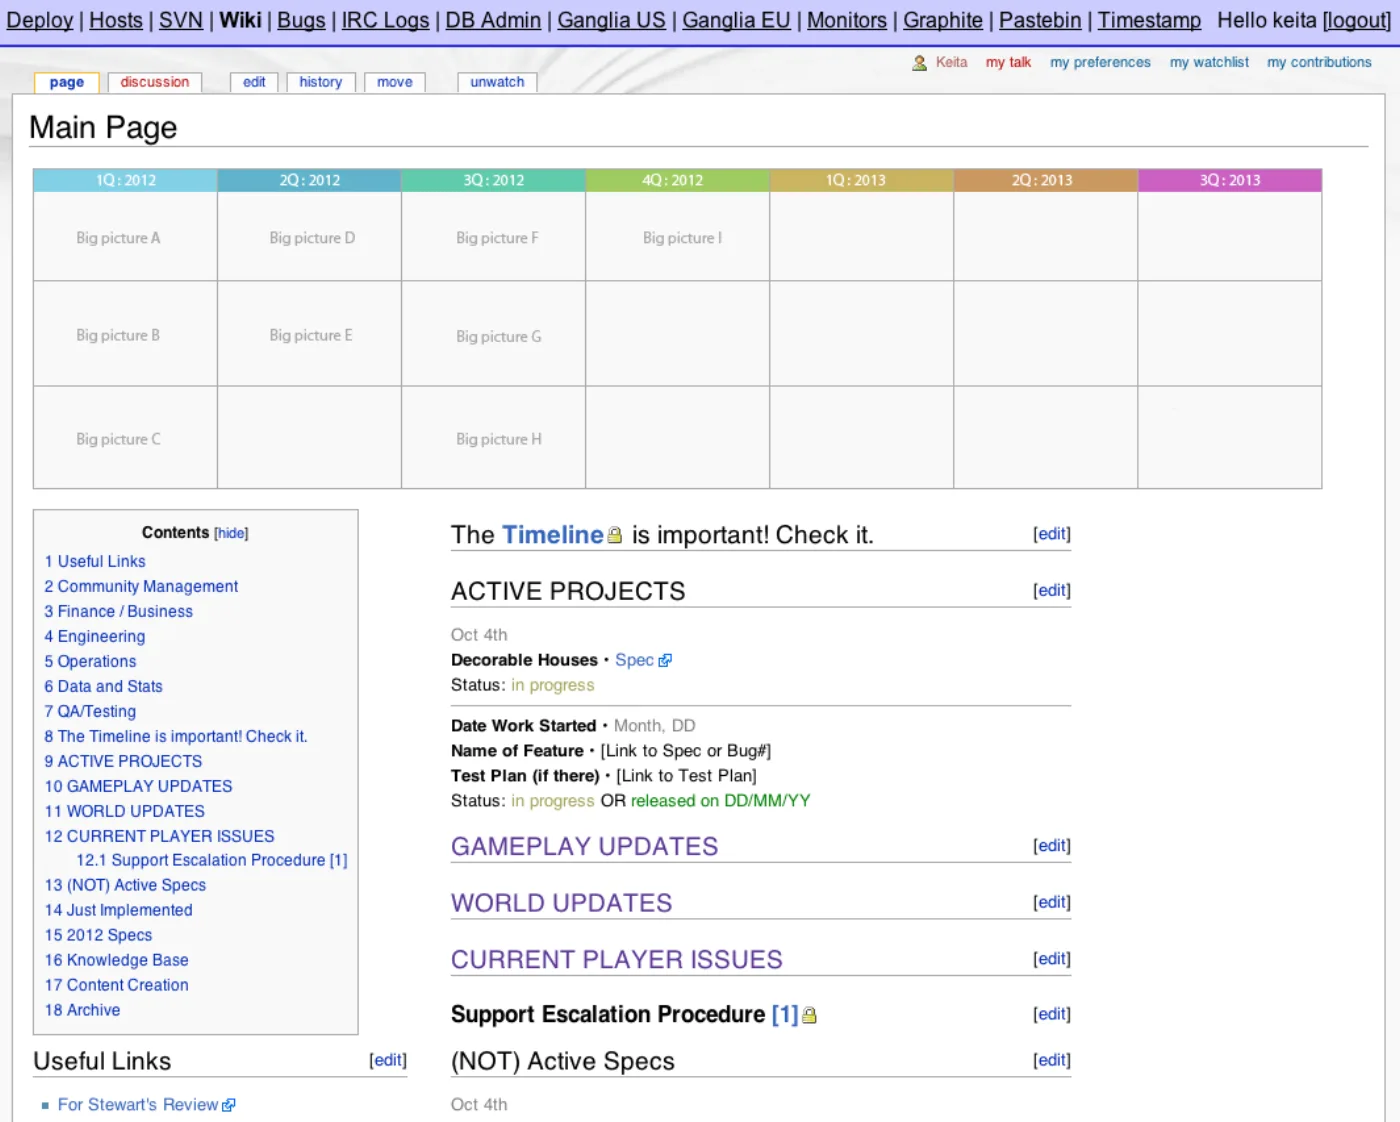The image size is (1400, 1122).
Task: Jump to 13 (NOT) Active Specs in contents
Action: [x=125, y=886]
